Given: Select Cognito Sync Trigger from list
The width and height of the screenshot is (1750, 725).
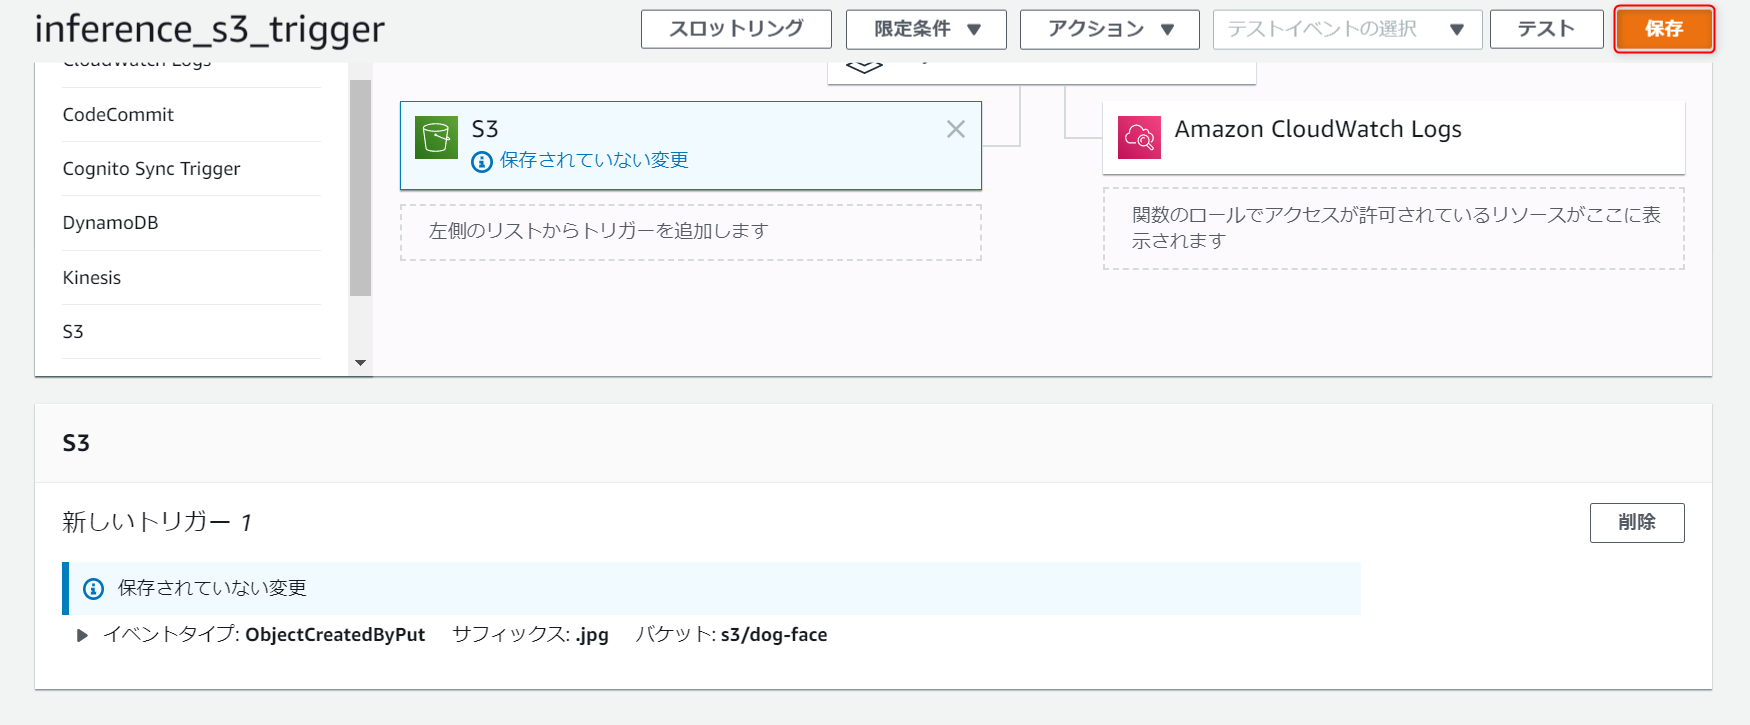Looking at the screenshot, I should [151, 169].
